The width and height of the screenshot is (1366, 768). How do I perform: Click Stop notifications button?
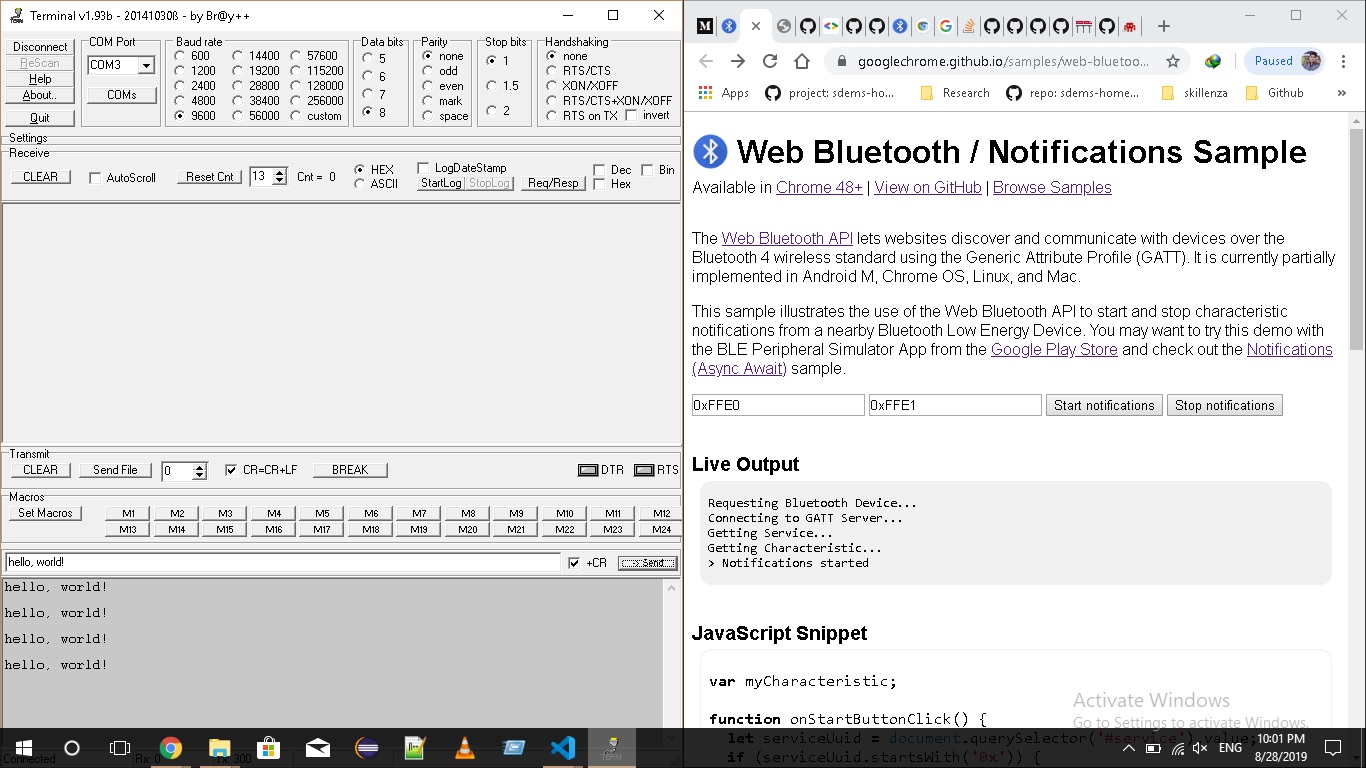[x=1225, y=405]
